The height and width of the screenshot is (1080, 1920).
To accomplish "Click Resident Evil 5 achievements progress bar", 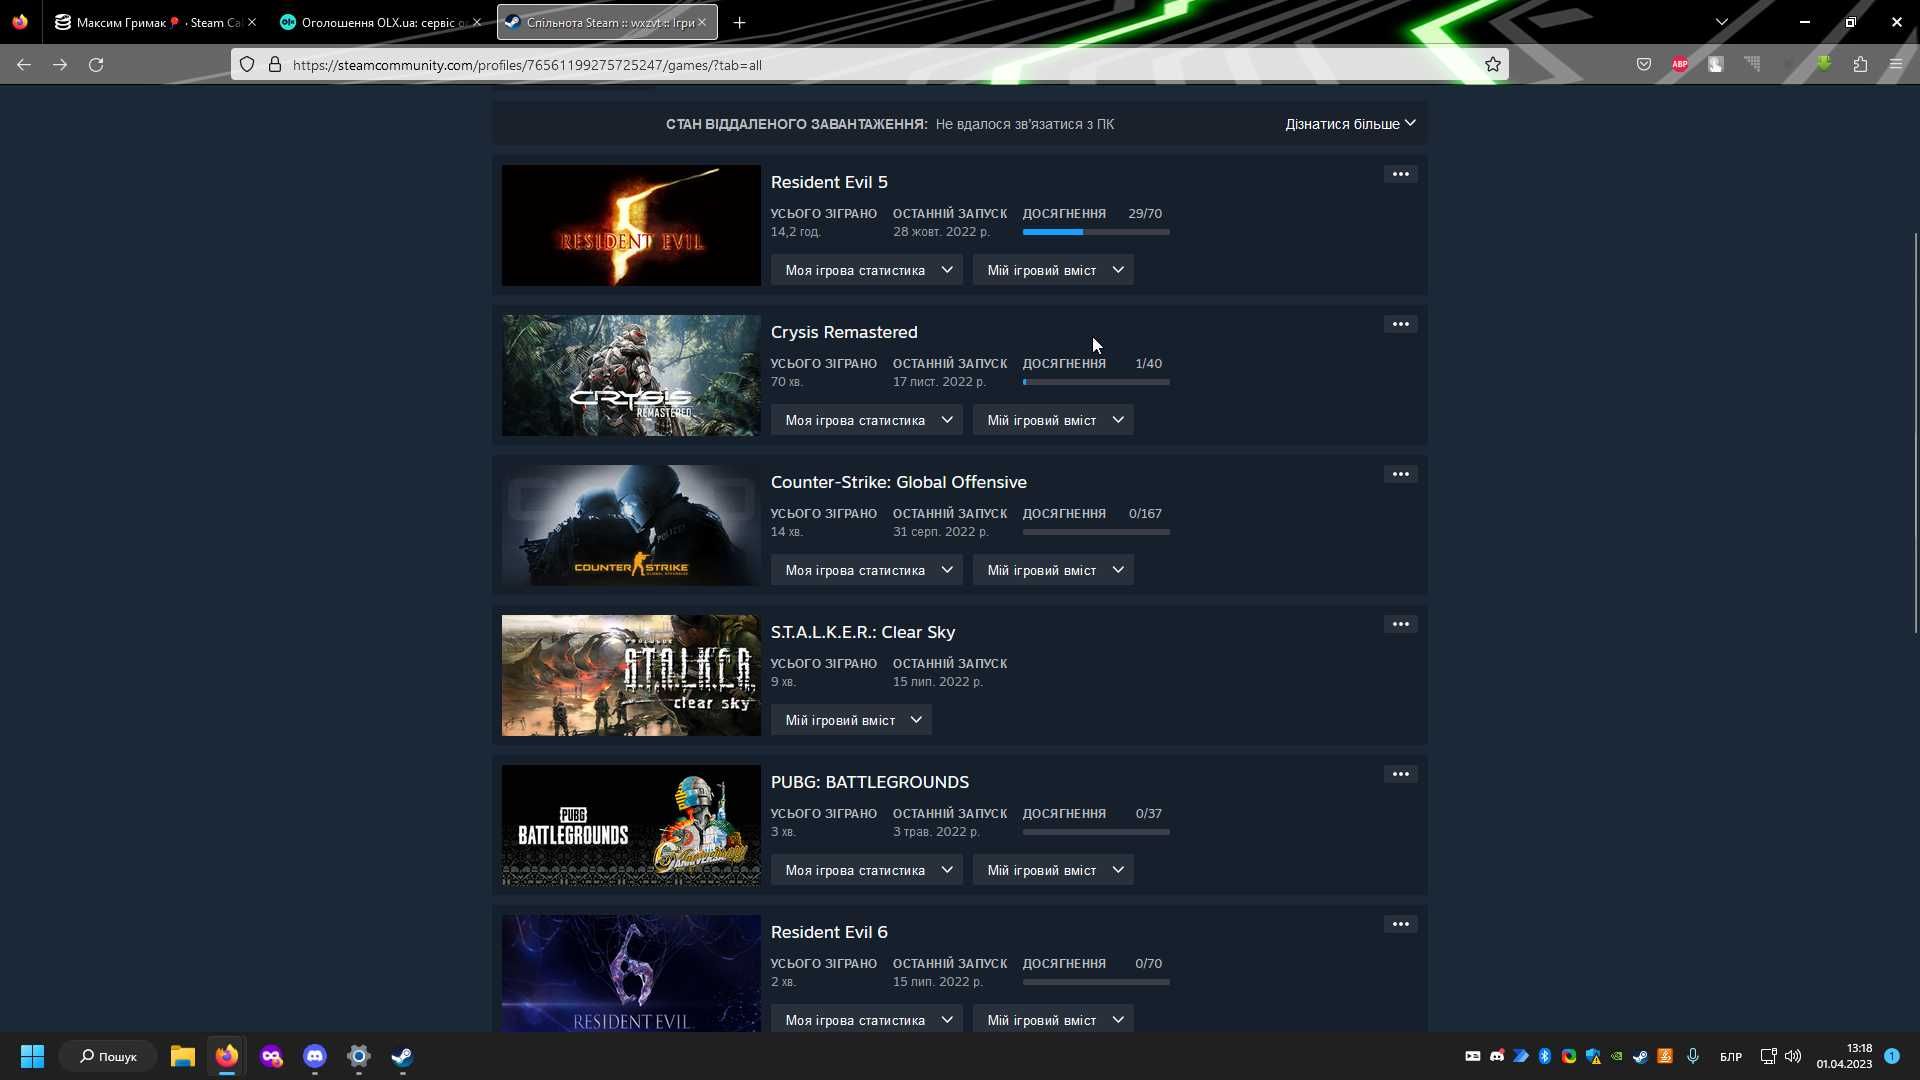I will tap(1096, 232).
